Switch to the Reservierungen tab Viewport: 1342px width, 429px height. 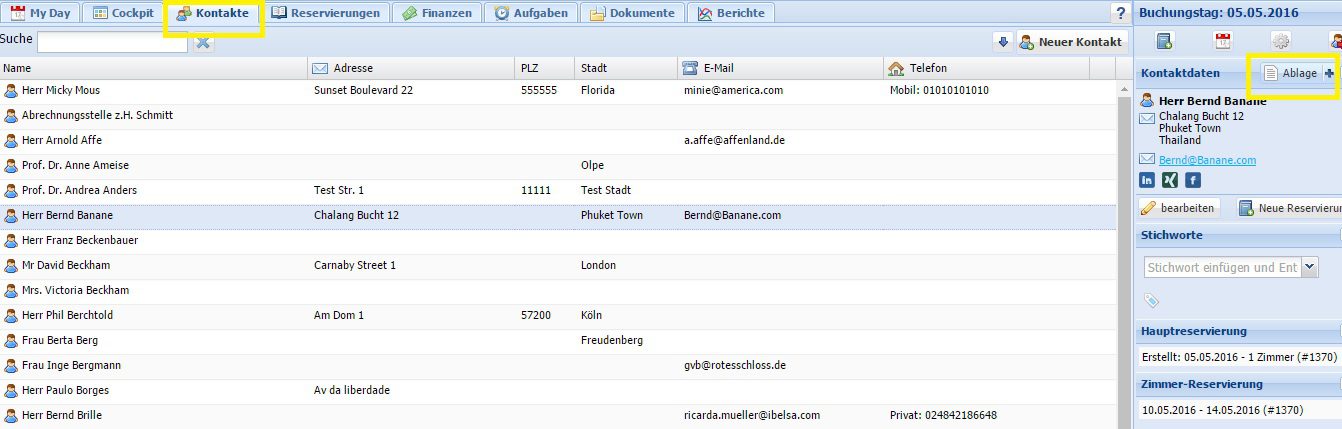point(325,13)
